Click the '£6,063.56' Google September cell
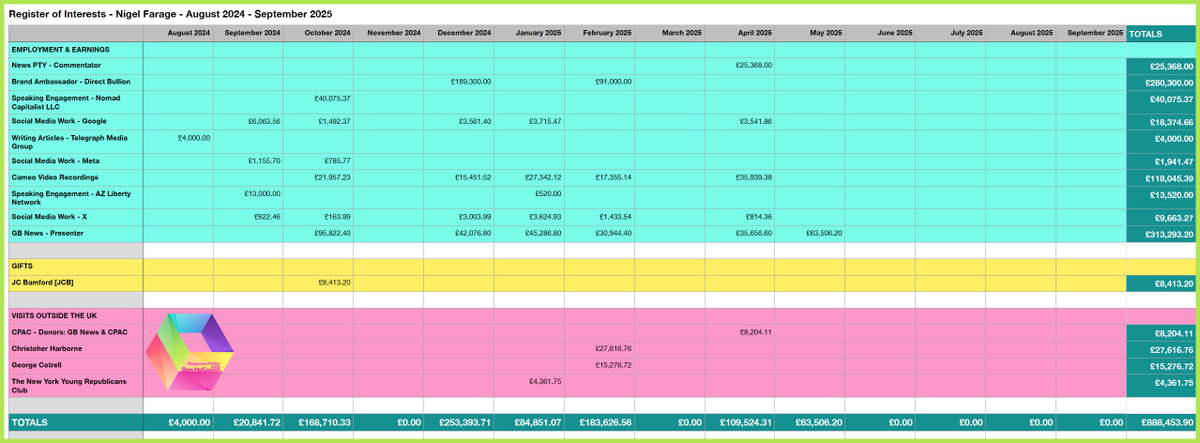Image resolution: width=1200 pixels, height=443 pixels. click(x=264, y=121)
